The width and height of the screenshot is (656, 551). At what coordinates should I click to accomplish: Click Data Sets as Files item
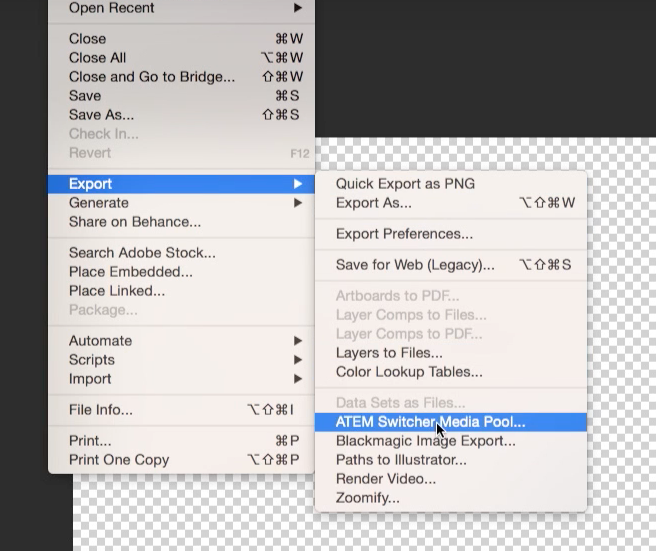point(451,403)
